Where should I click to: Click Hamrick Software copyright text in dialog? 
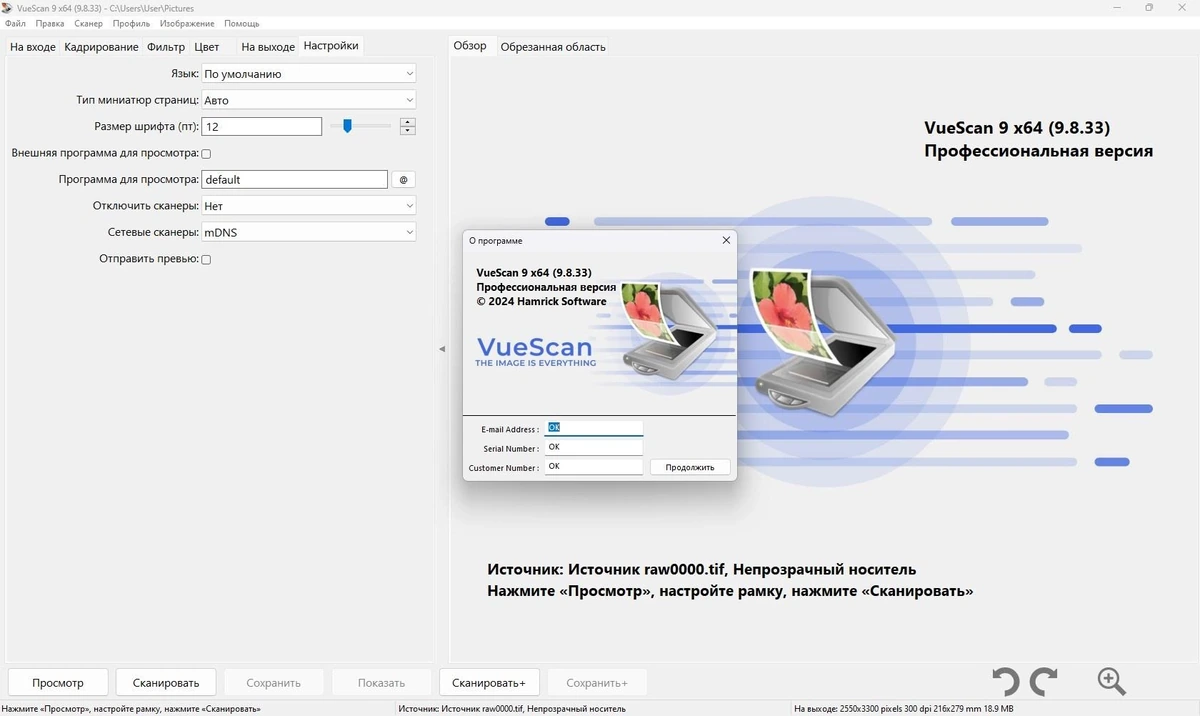tap(541, 301)
